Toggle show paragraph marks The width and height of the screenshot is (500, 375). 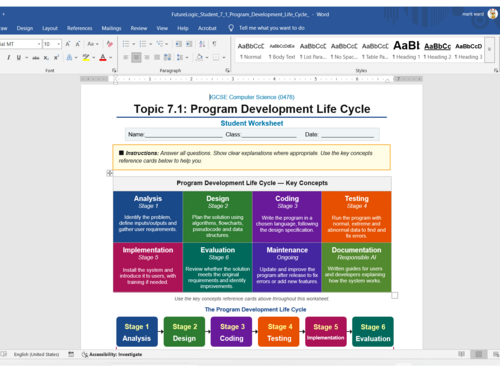coord(214,44)
